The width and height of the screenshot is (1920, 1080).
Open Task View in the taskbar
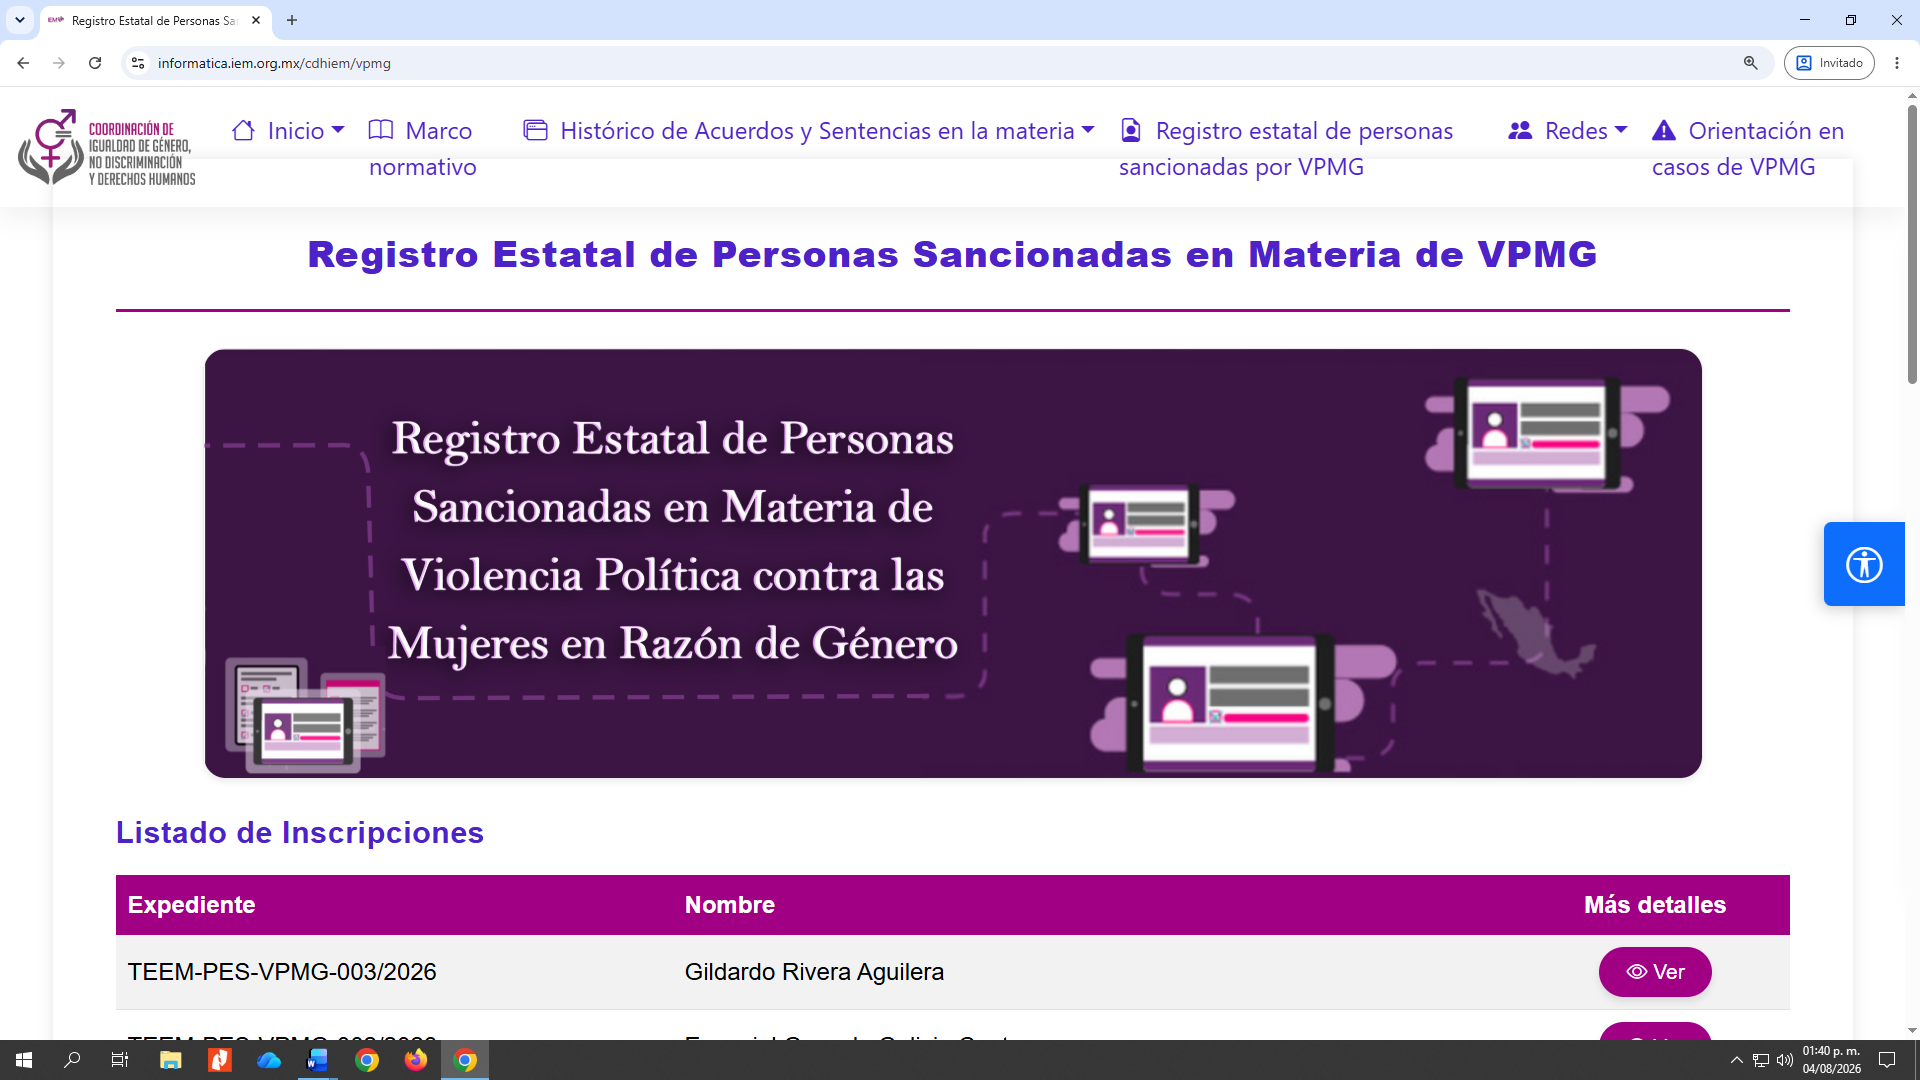(x=120, y=1060)
